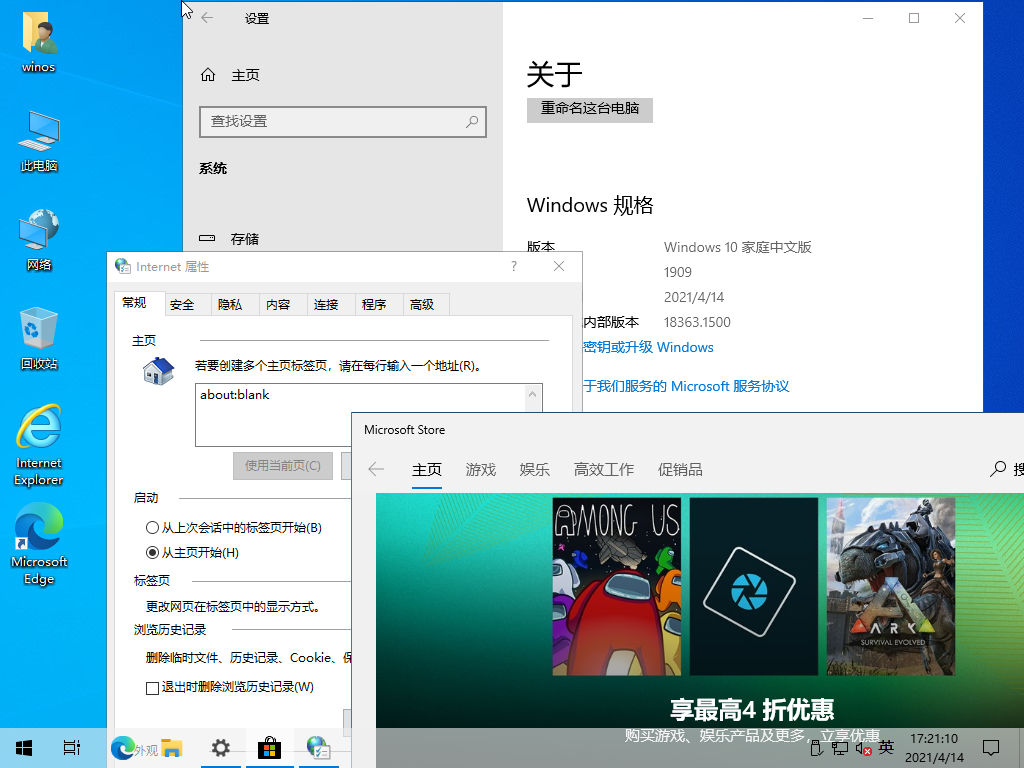Click the 密钥或升级 Windows link

pyautogui.click(x=648, y=347)
